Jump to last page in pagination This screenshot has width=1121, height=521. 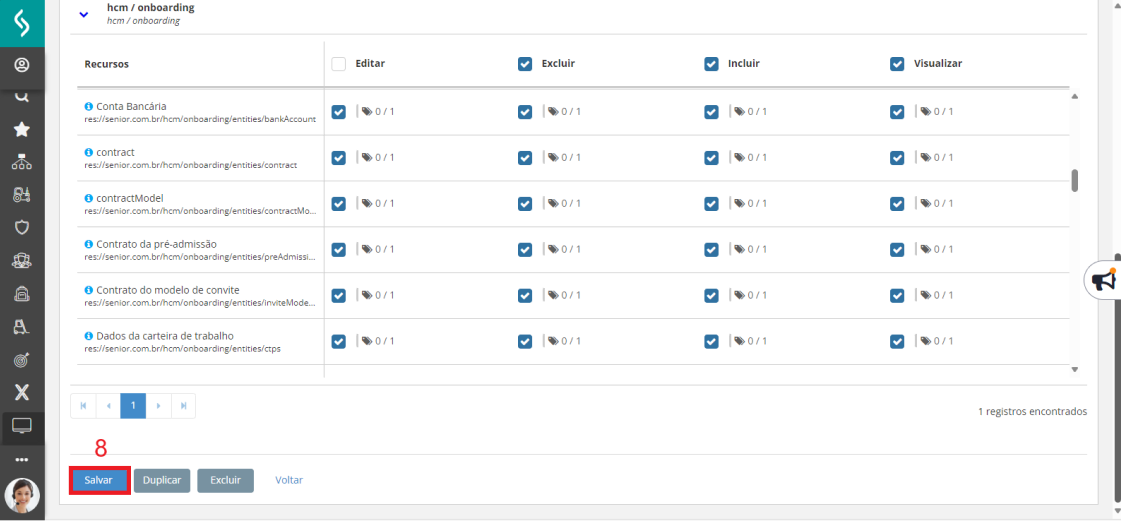click(x=183, y=406)
